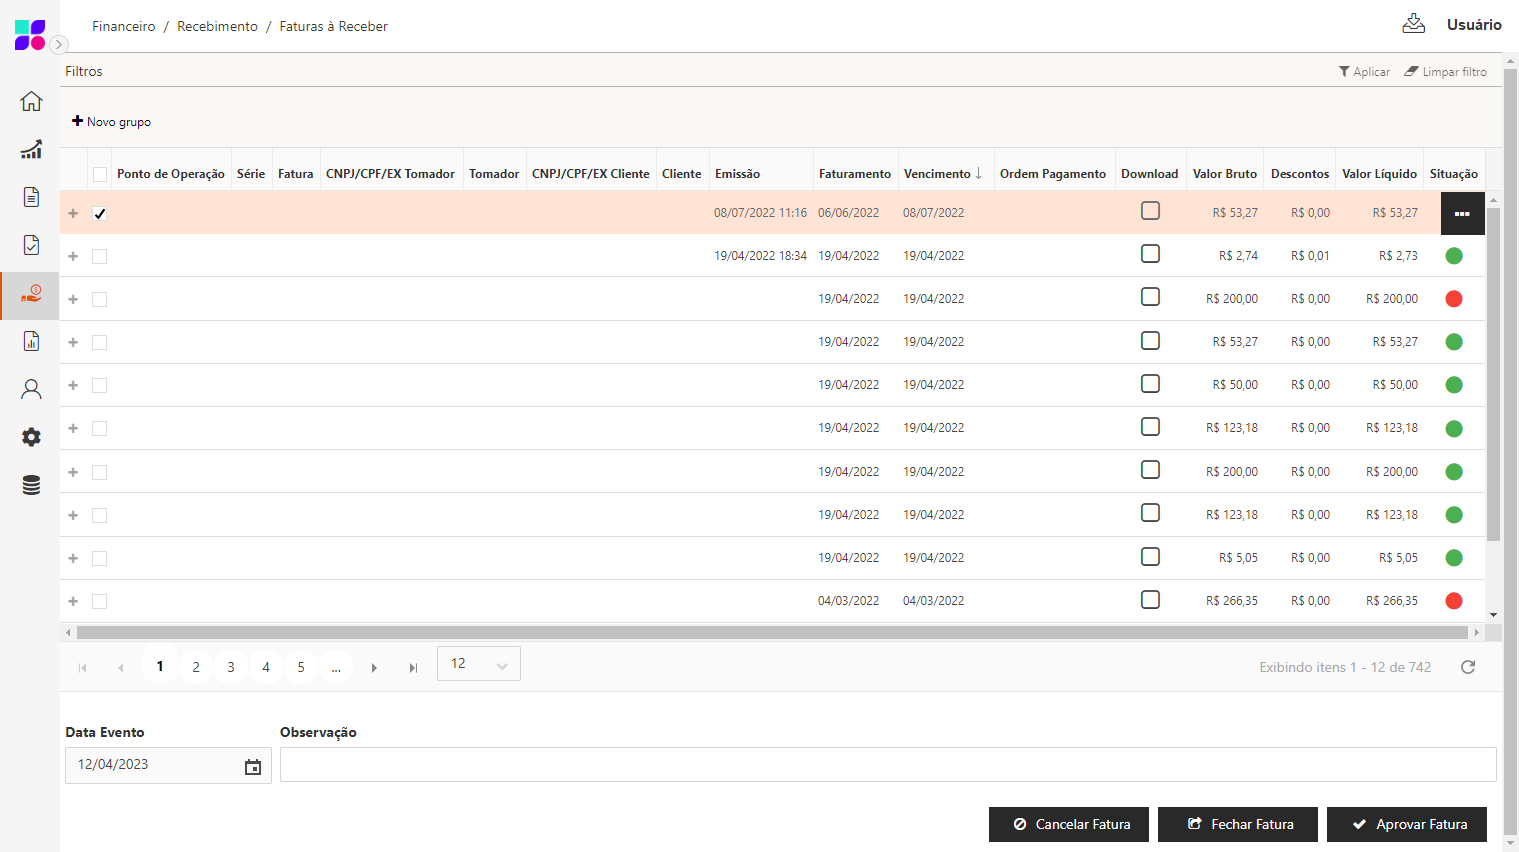Viewport: 1519px width, 852px height.
Task: Click the download tray icon near Usuário
Action: point(1413,24)
